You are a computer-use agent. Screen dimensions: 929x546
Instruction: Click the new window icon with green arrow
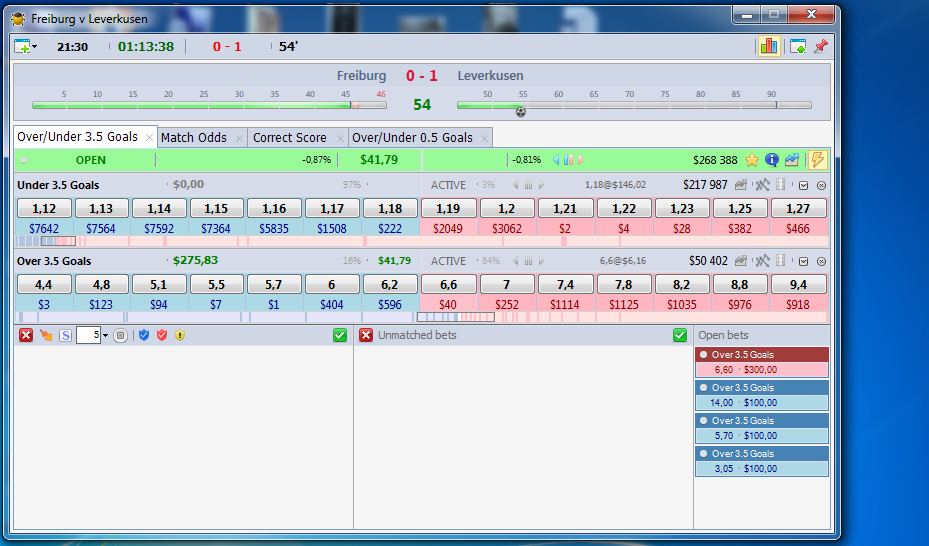797,47
